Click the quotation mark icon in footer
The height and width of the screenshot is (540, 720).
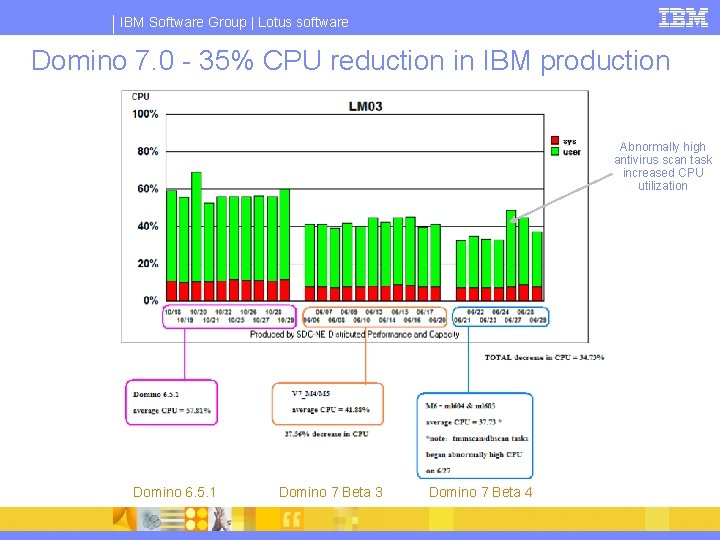point(292,519)
